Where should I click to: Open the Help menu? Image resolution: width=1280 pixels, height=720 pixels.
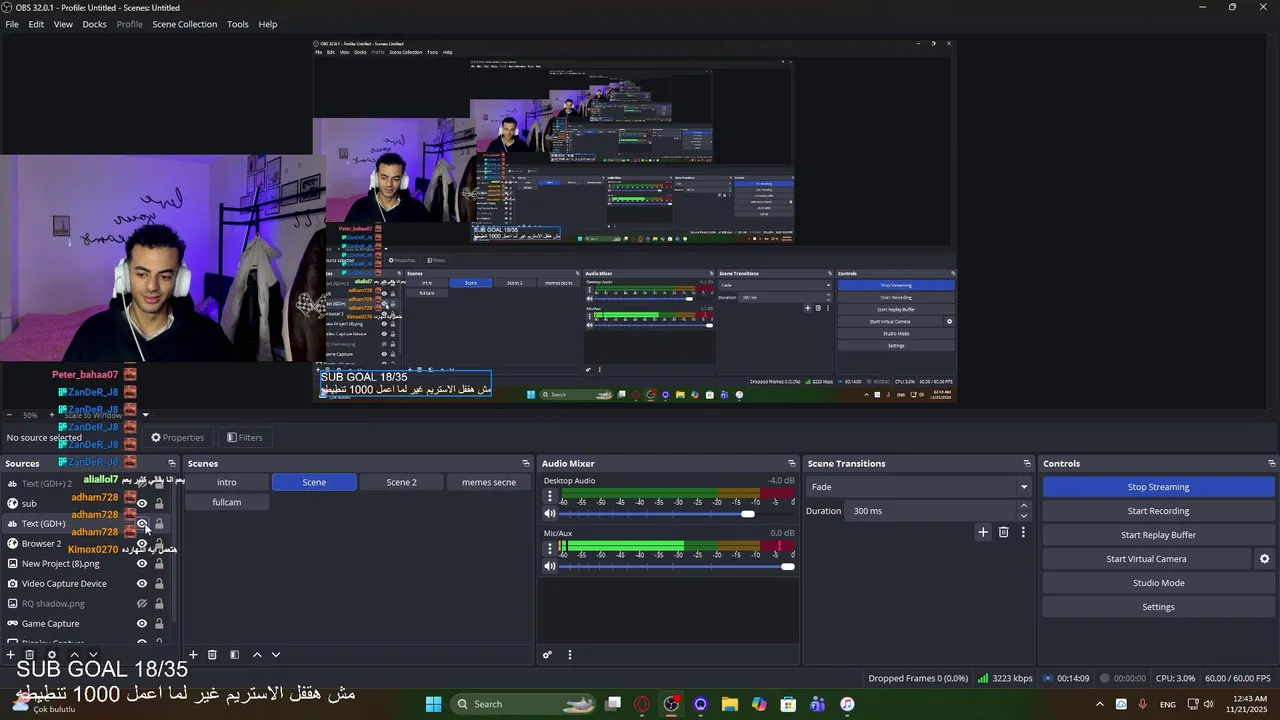click(x=268, y=24)
